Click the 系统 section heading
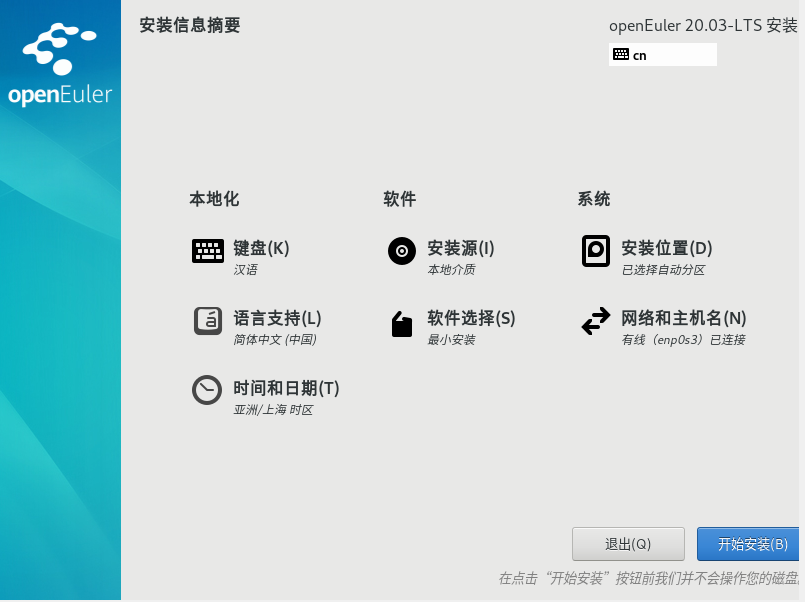 [x=593, y=199]
